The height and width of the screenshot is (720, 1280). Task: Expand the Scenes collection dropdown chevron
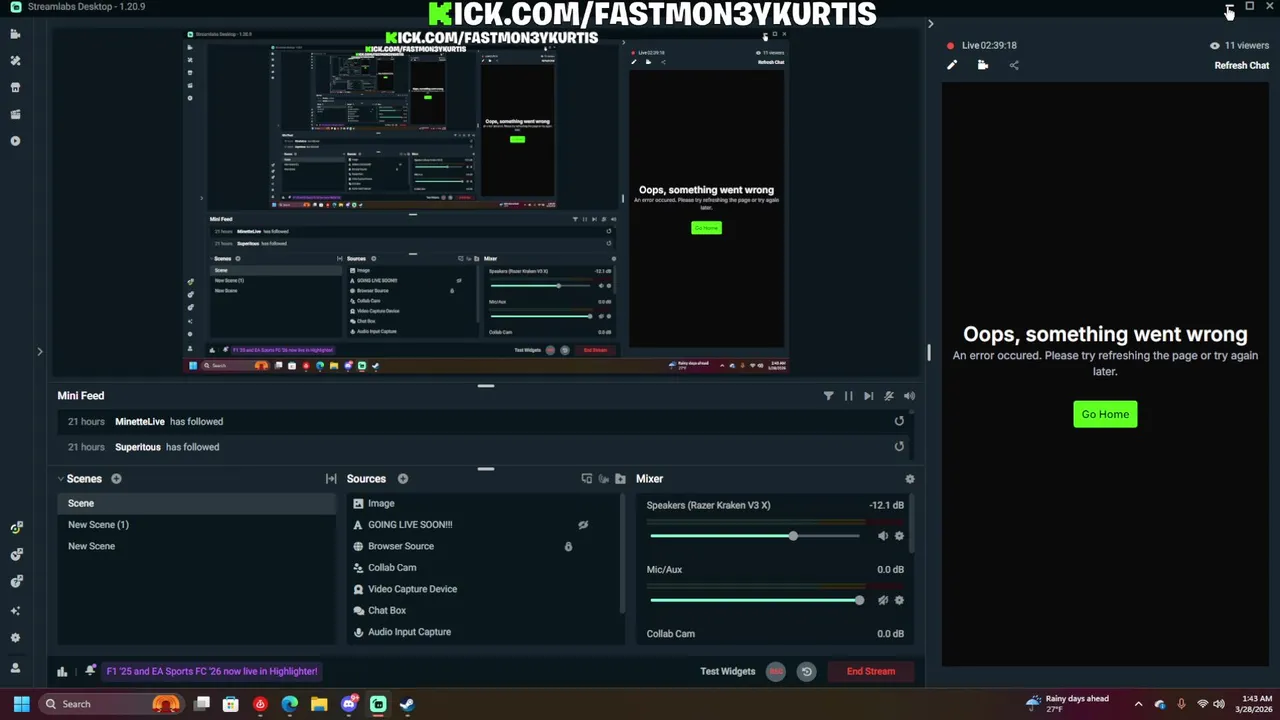tap(60, 479)
